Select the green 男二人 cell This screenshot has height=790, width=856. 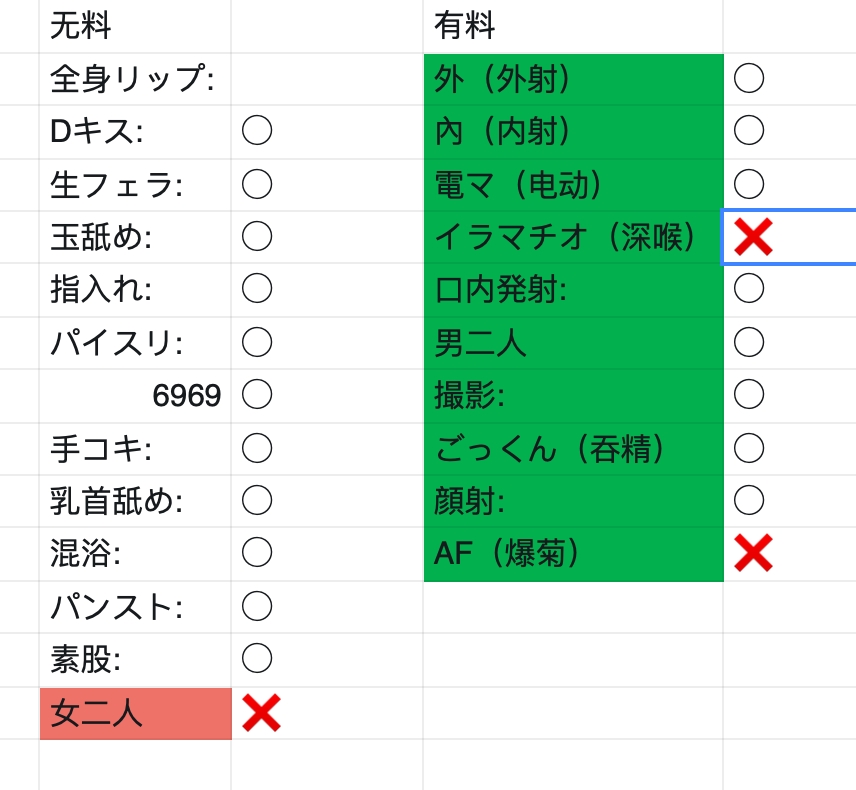click(x=573, y=343)
